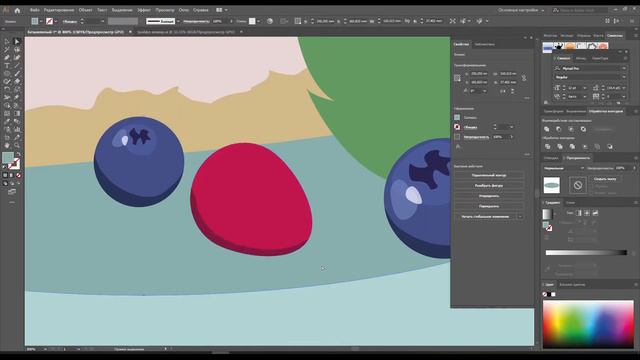The height and width of the screenshot is (360, 640).
Task: Switch to Библиотеки tab in Properties
Action: point(484,44)
